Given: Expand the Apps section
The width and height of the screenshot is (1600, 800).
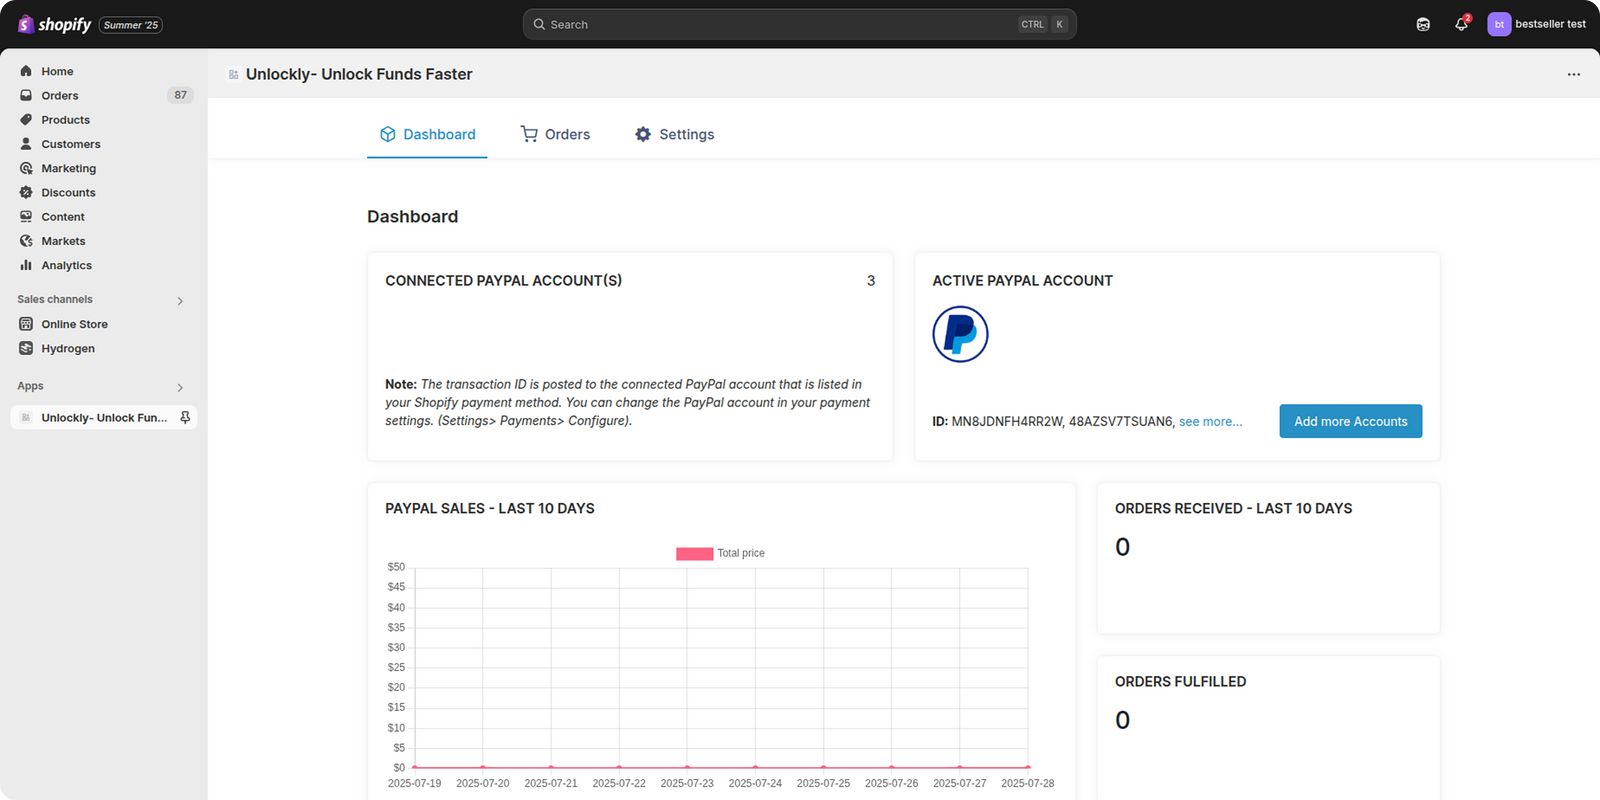Looking at the screenshot, I should point(180,387).
